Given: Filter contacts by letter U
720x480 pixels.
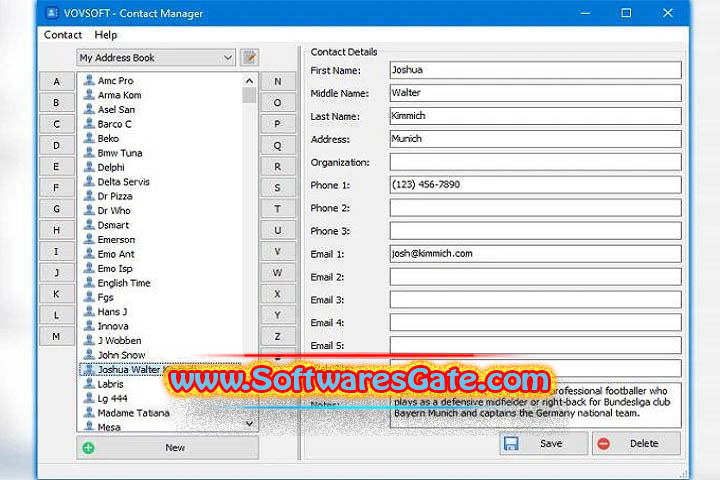Looking at the screenshot, I should coord(278,230).
